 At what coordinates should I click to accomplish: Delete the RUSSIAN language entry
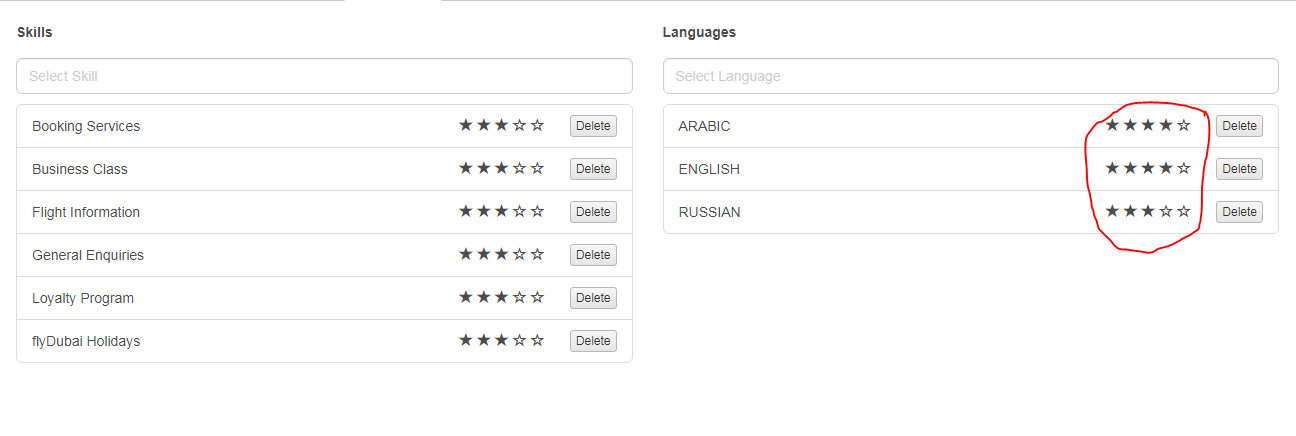pos(1239,212)
